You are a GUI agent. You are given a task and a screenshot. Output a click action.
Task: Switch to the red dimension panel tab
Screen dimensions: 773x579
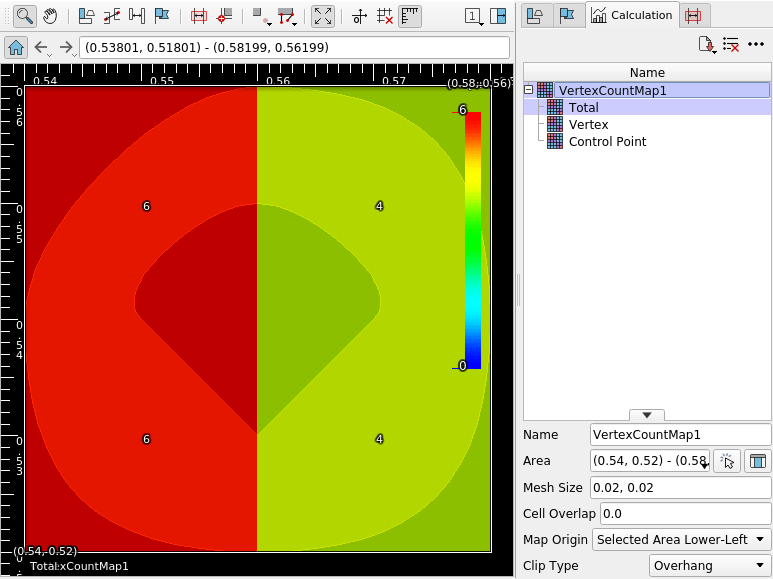[694, 15]
